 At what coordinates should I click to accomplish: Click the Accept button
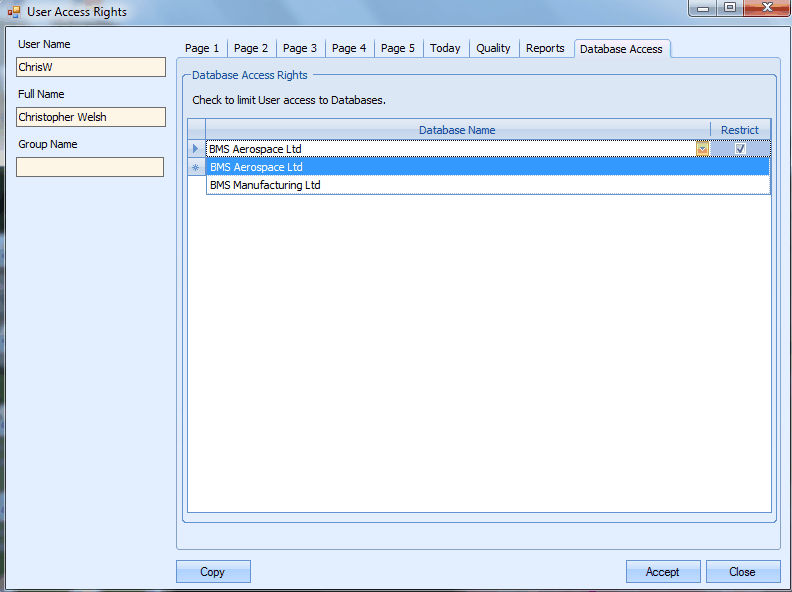coord(662,572)
